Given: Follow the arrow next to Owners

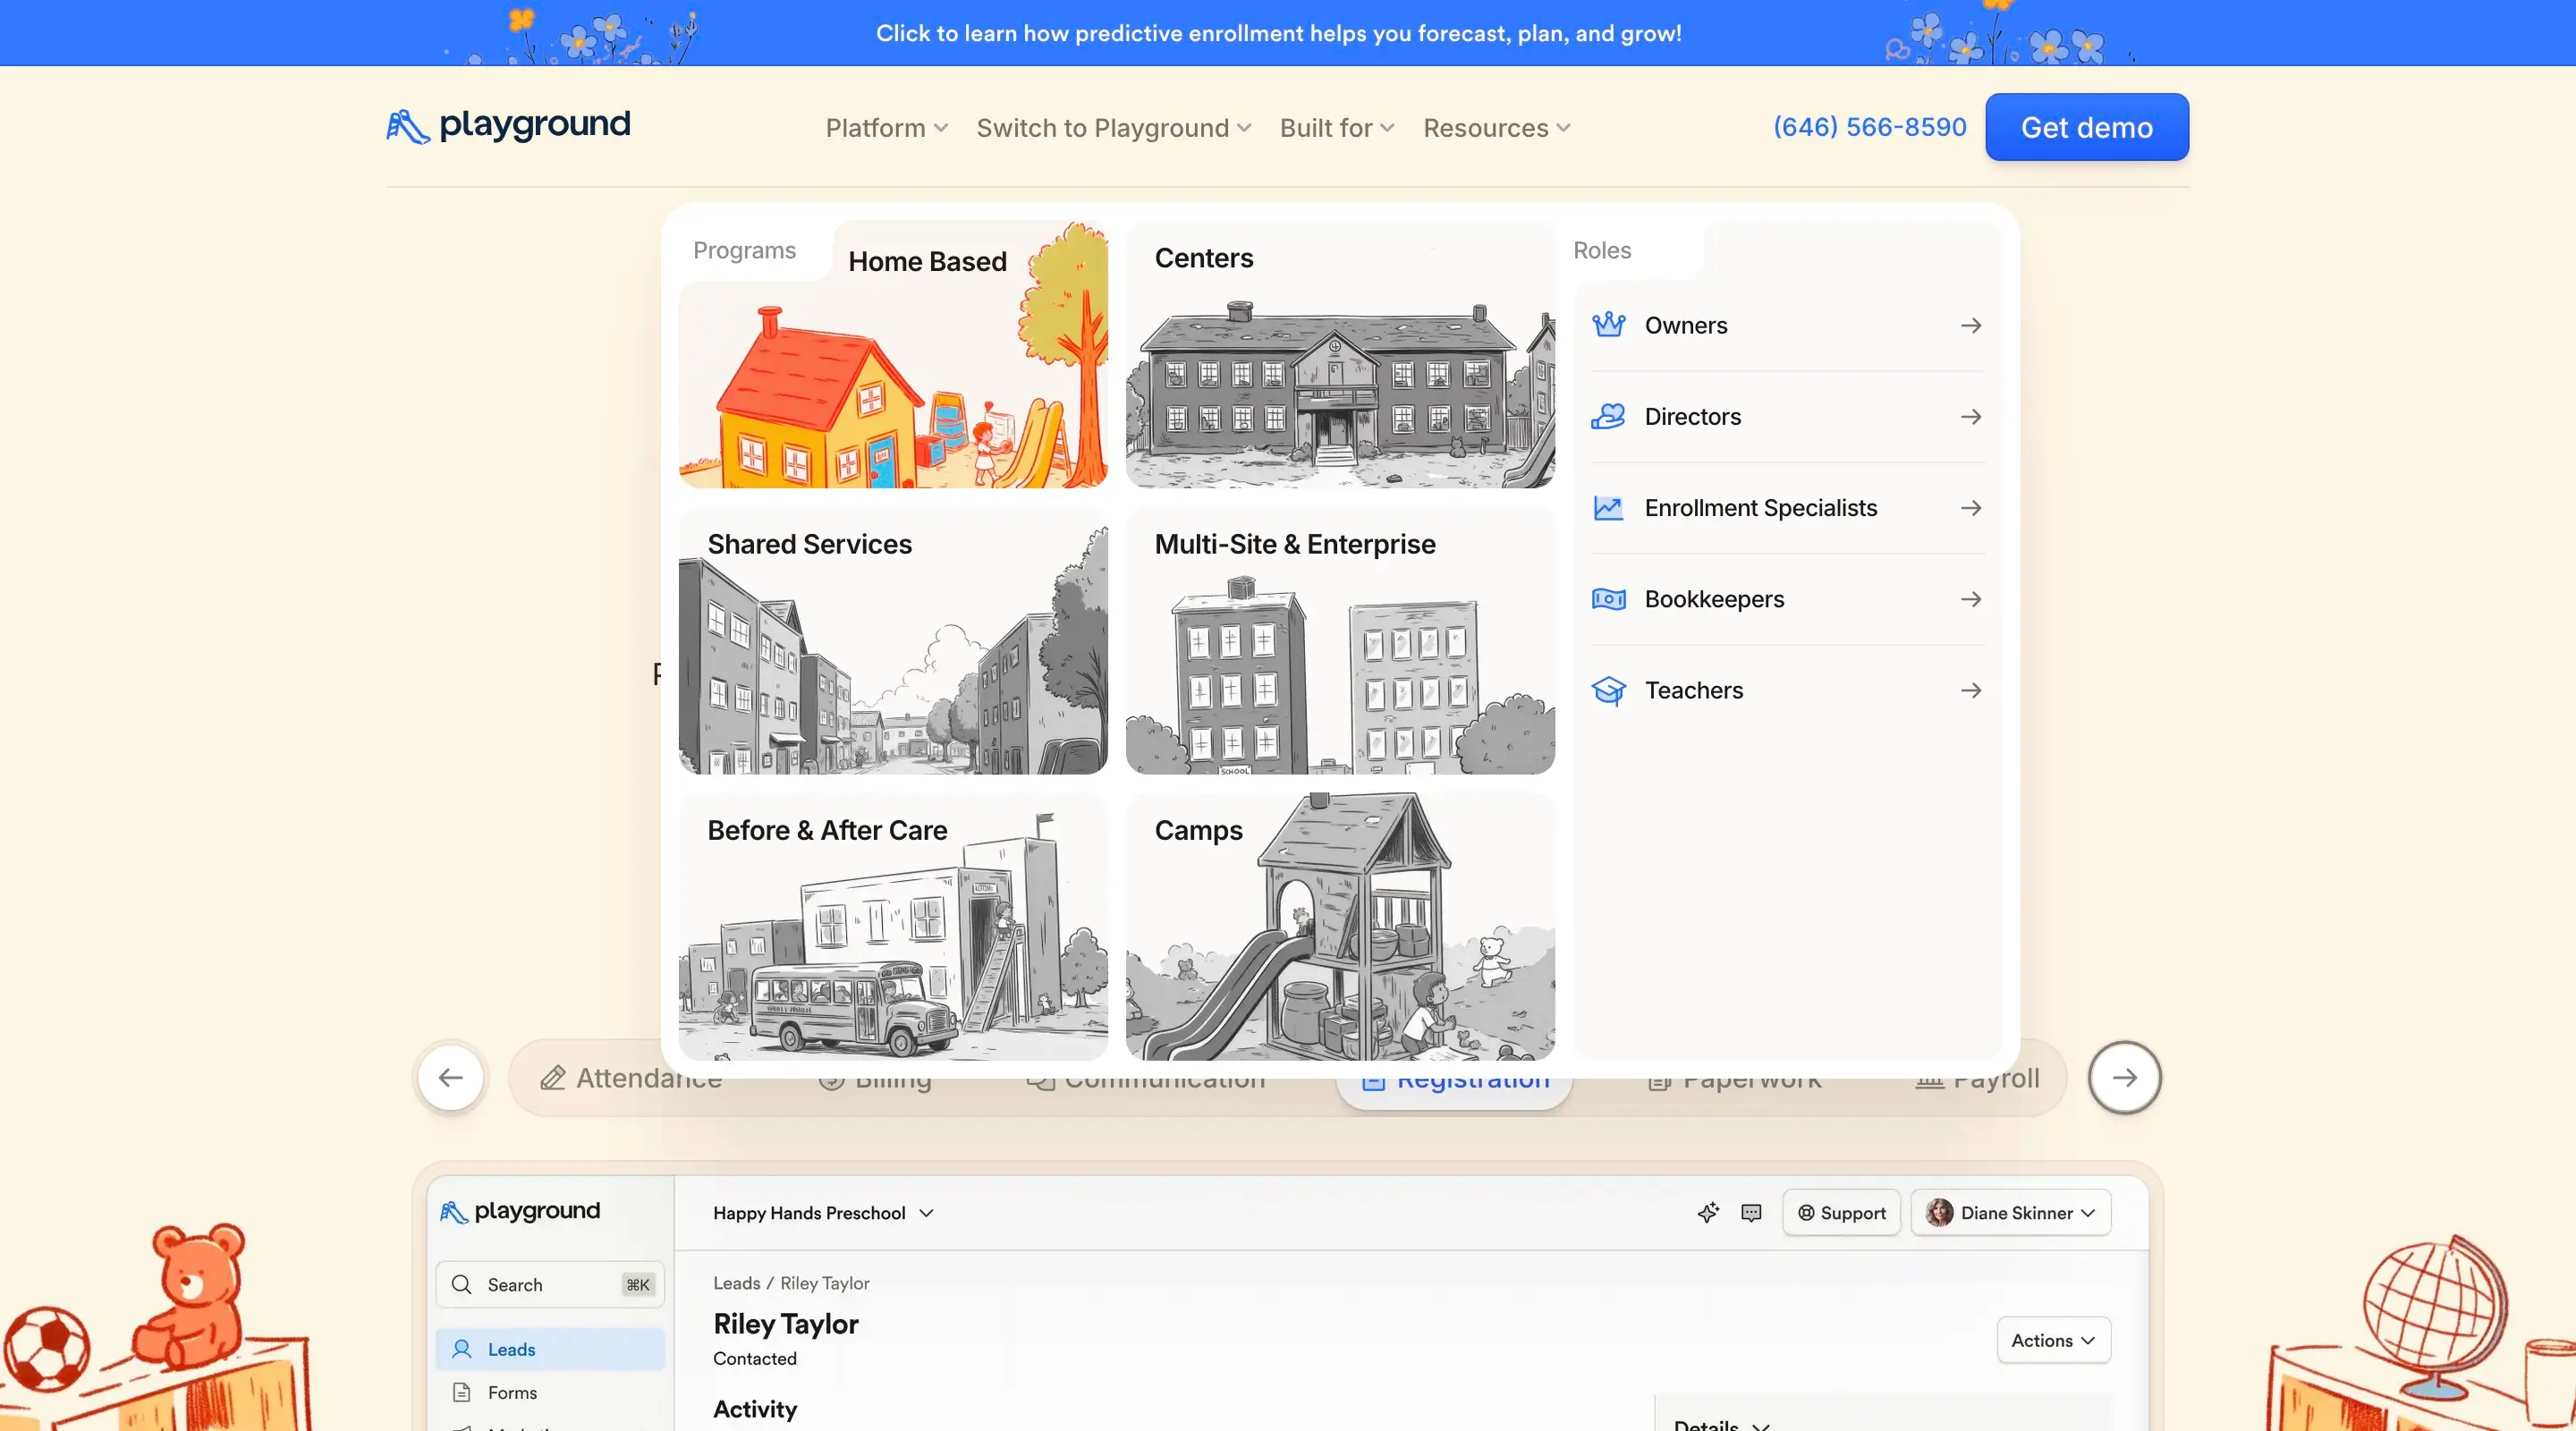Looking at the screenshot, I should click(1971, 325).
